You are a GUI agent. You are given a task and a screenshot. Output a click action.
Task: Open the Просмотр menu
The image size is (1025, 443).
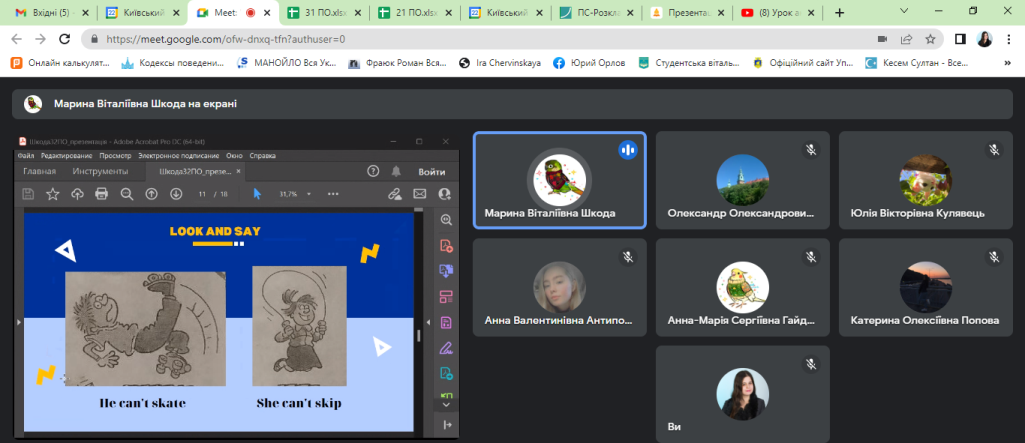(116, 156)
